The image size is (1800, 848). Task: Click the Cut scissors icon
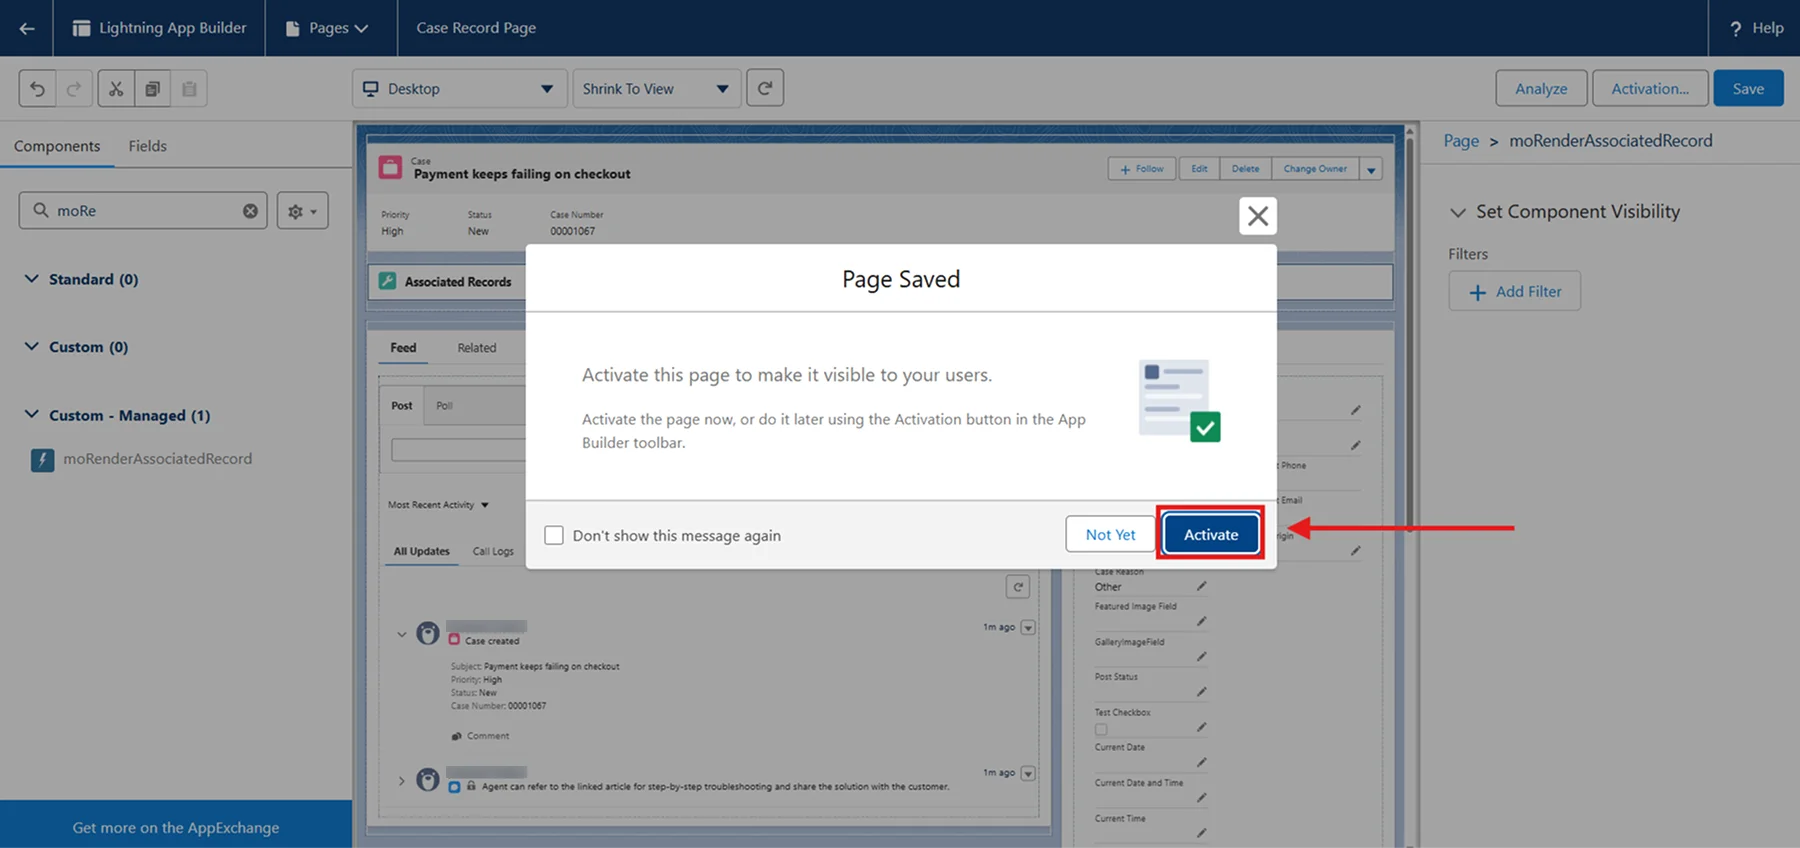(116, 89)
